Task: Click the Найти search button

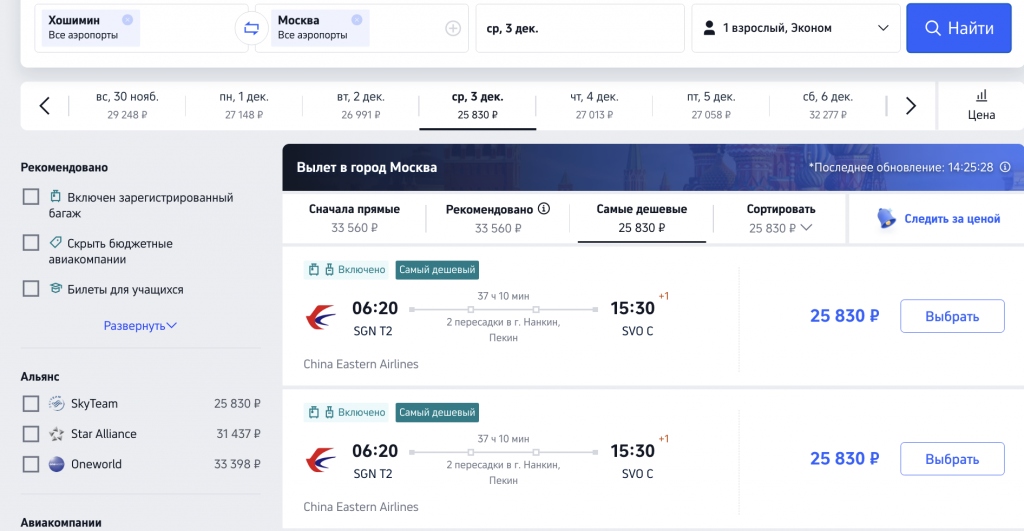Action: [959, 28]
